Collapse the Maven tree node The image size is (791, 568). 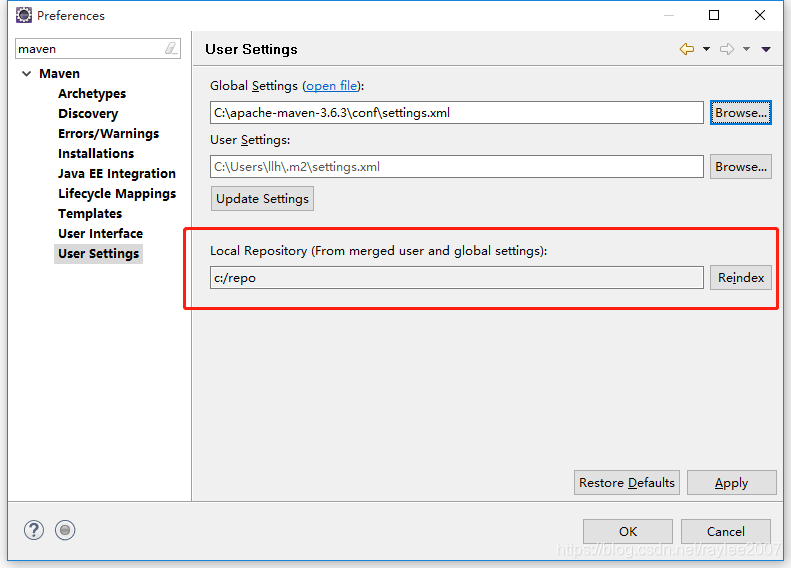(27, 74)
